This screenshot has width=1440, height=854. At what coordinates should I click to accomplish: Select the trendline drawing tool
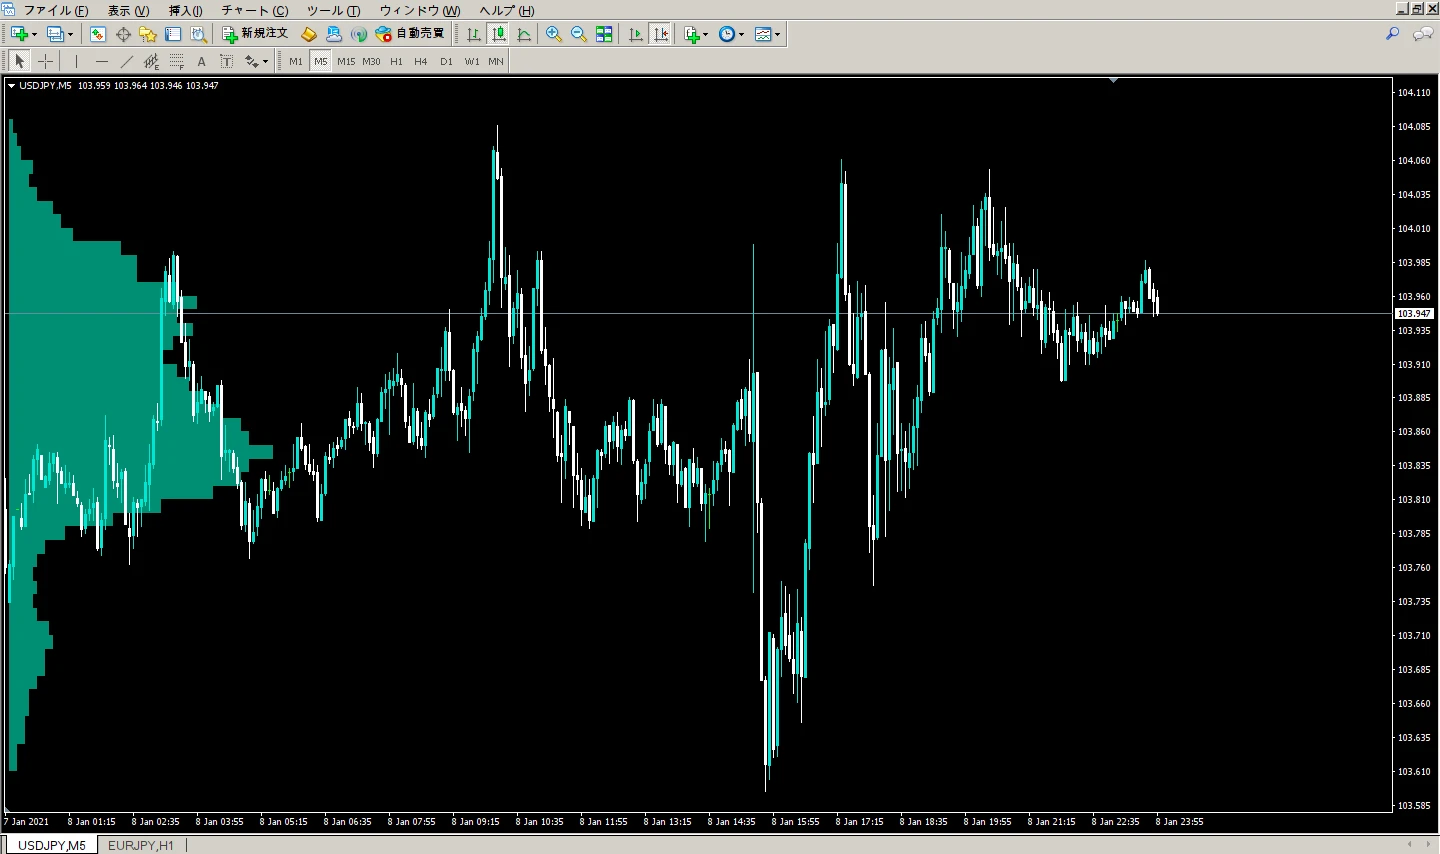(126, 61)
